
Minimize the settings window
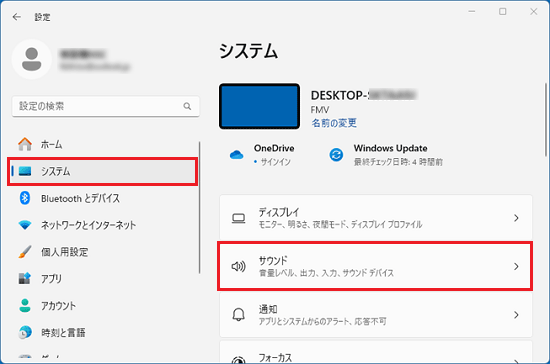point(472,12)
